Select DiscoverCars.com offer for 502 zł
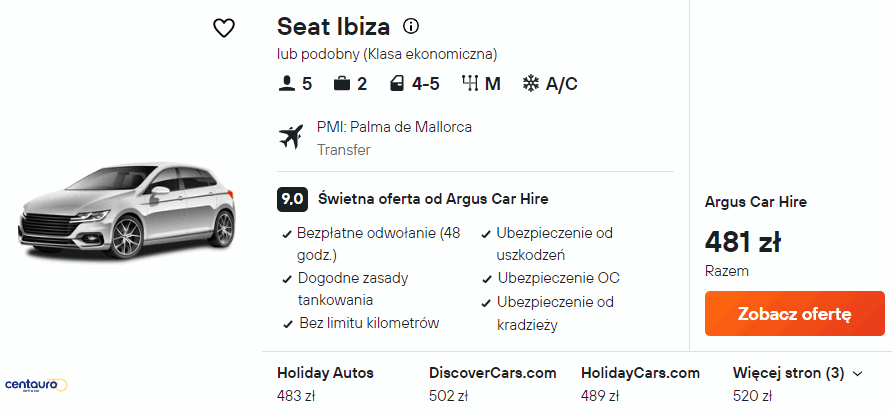The width and height of the screenshot is (892, 411). (492, 383)
